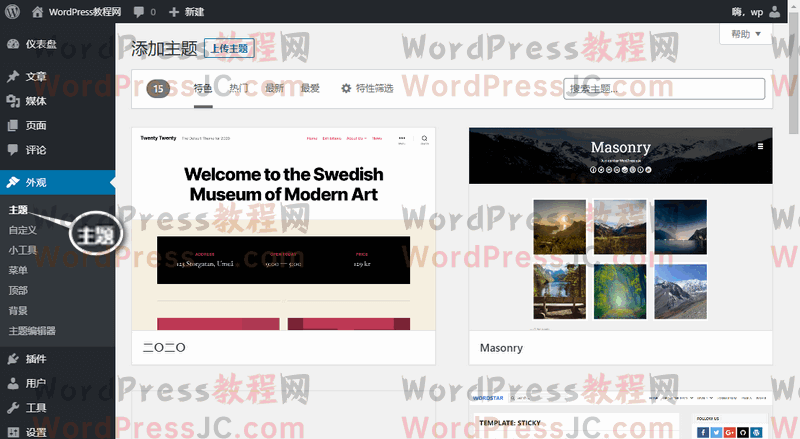The image size is (800, 439).
Task: Open the Media (媒体) icon
Action: coord(13,101)
